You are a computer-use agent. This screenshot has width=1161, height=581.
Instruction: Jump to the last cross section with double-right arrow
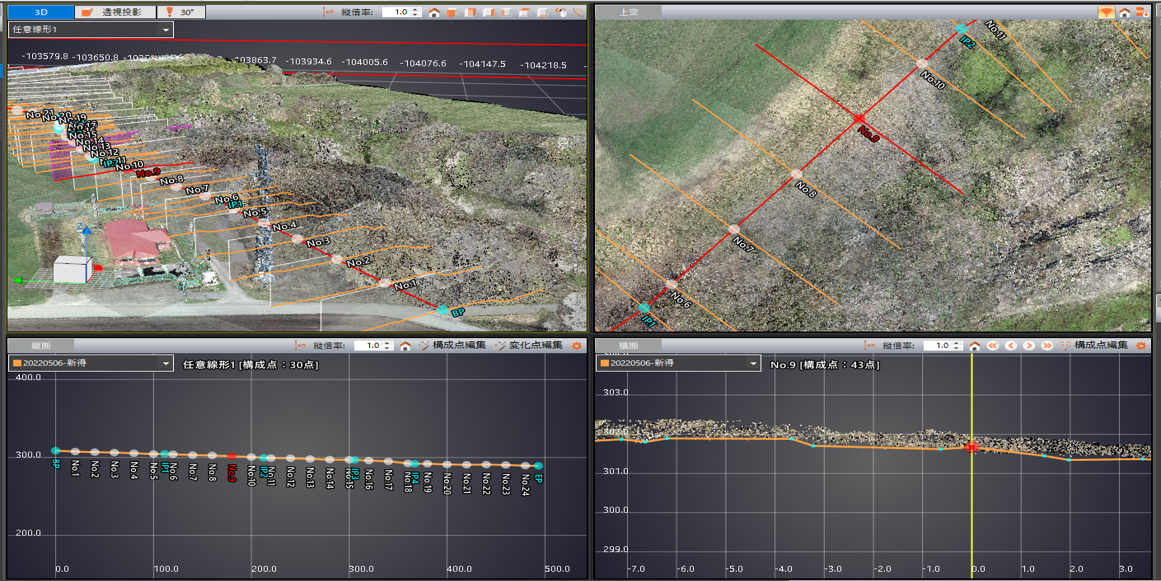pyautogui.click(x=1047, y=345)
